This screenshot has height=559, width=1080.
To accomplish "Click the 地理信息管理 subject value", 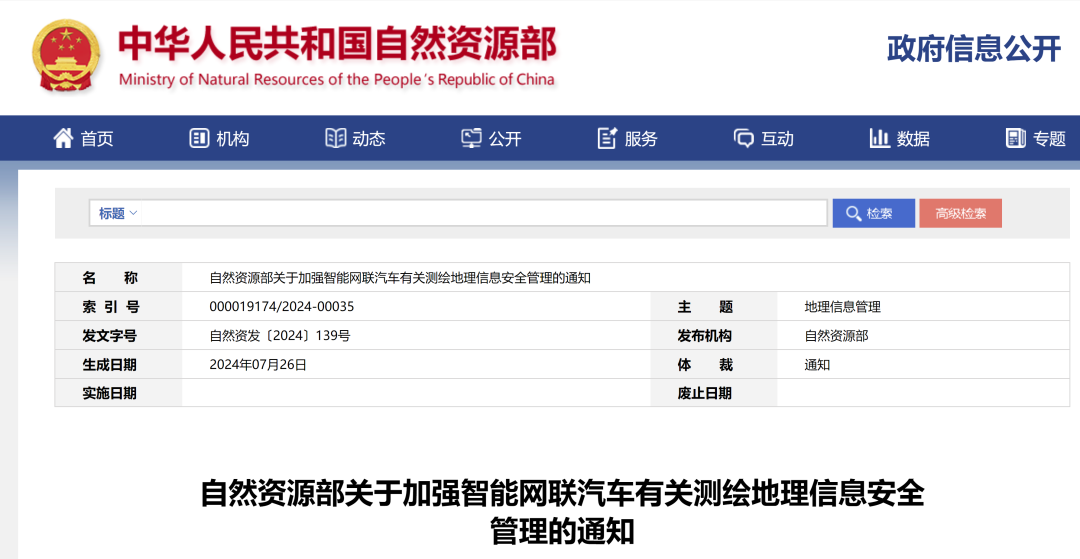I will tap(842, 307).
